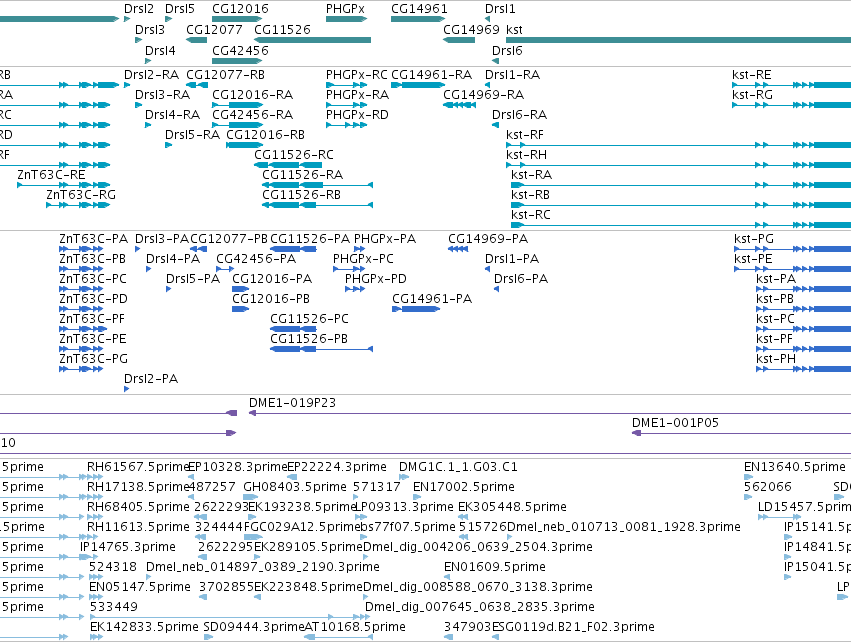The image size is (851, 642).
Task: Click protein PHGPx-PD label
Action: point(376,279)
